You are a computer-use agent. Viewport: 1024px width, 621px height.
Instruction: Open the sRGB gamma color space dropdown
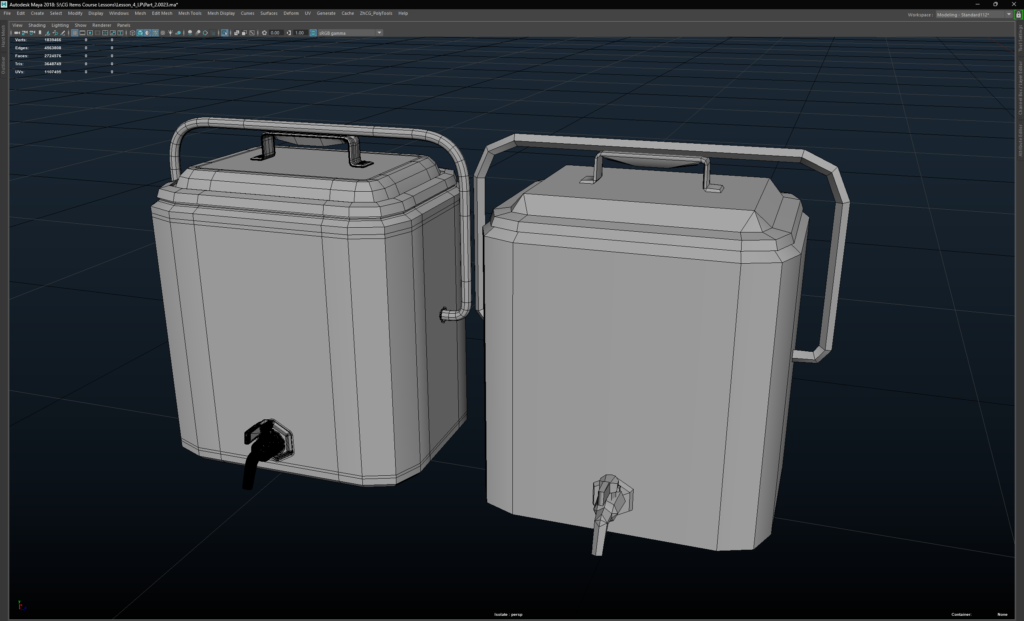(x=350, y=32)
